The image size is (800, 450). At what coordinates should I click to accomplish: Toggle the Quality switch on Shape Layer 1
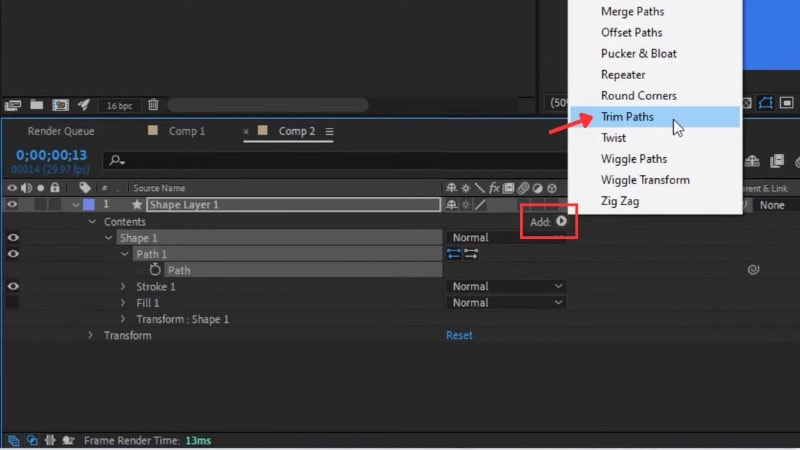click(x=480, y=205)
